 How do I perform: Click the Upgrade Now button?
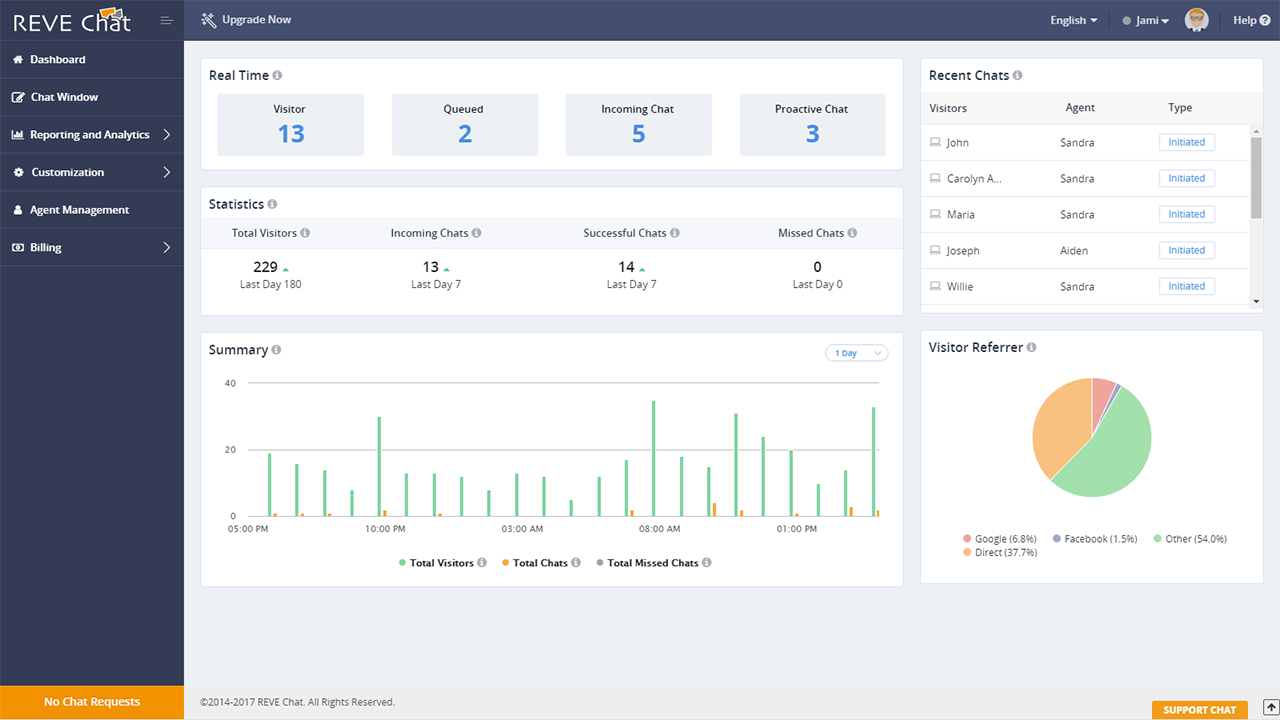pyautogui.click(x=245, y=19)
